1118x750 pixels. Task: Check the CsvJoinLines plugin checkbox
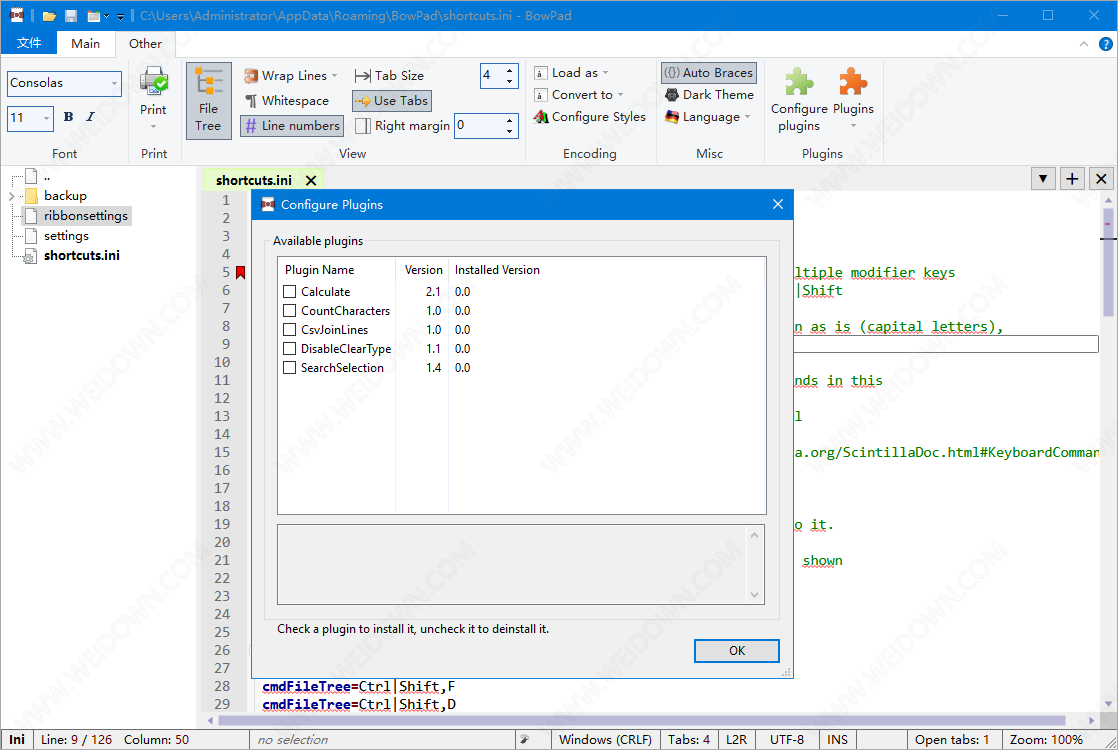coord(289,329)
